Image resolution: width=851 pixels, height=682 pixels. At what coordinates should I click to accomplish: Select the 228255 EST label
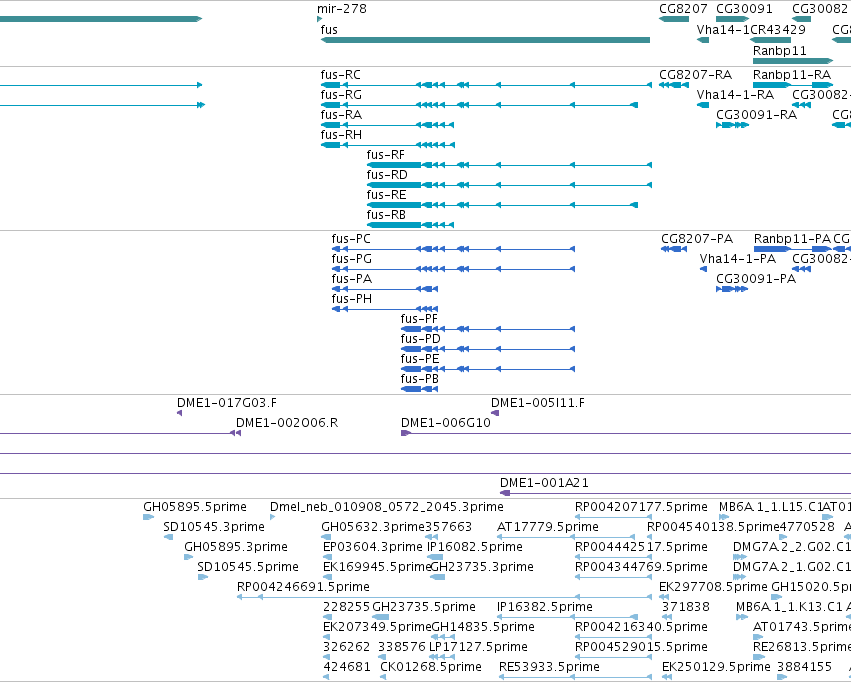point(346,607)
